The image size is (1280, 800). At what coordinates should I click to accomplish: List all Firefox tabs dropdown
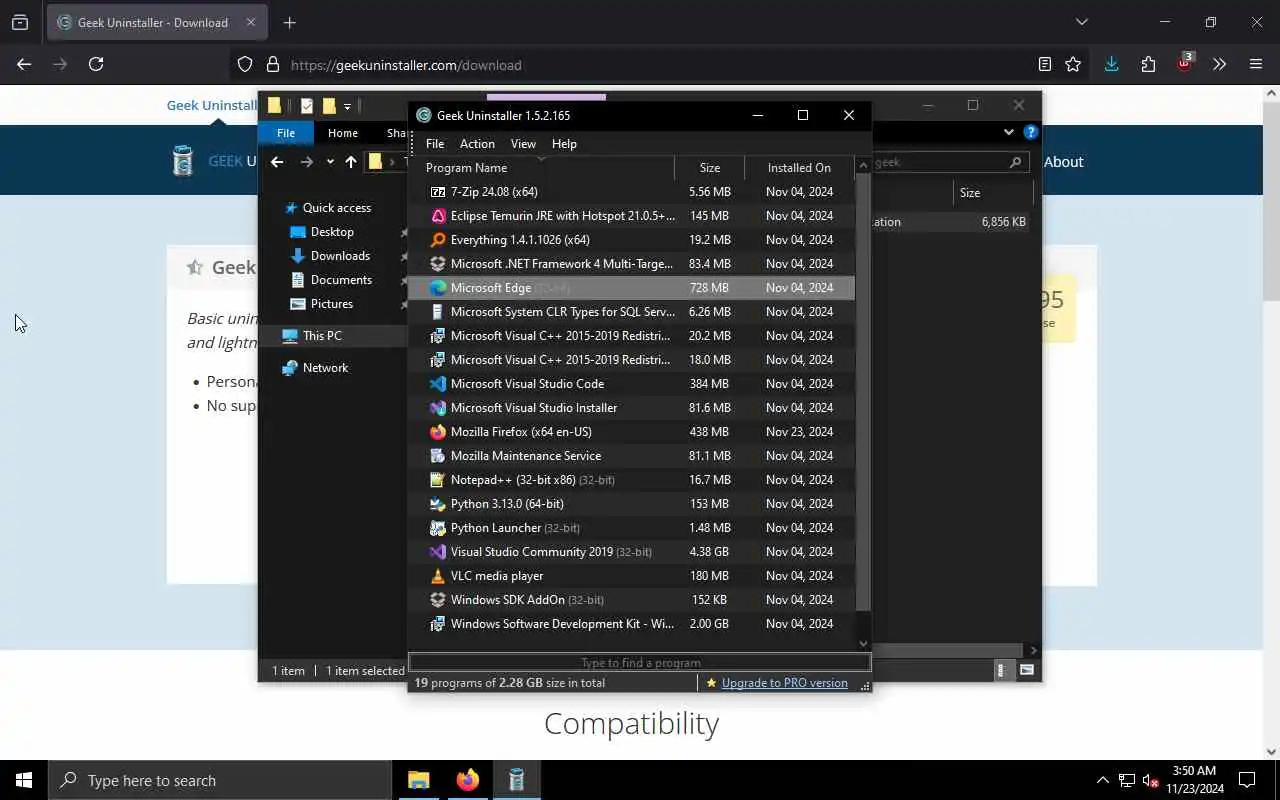[x=1081, y=22]
